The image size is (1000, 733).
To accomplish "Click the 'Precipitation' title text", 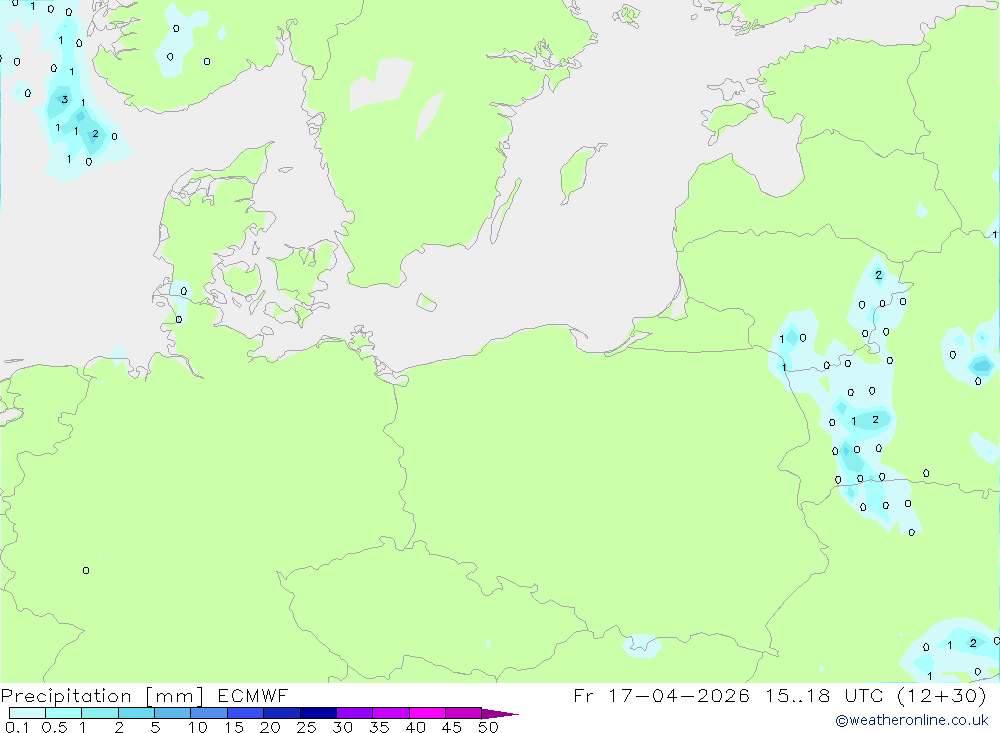I will (x=66, y=696).
